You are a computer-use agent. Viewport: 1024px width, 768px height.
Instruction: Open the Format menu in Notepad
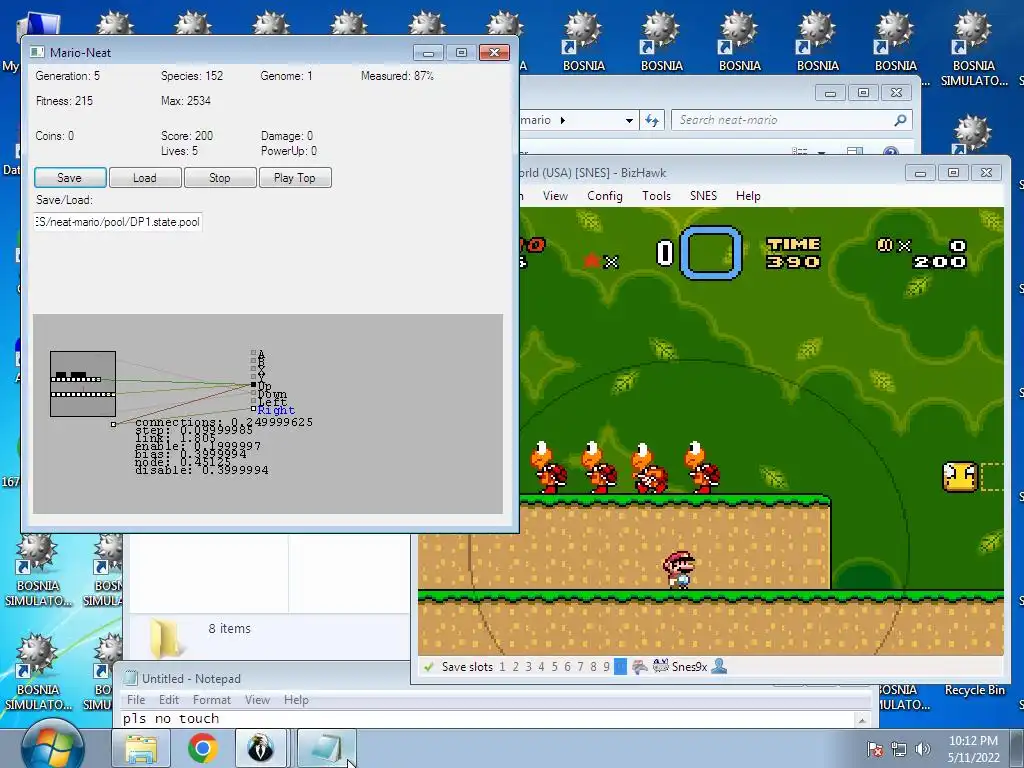click(212, 699)
